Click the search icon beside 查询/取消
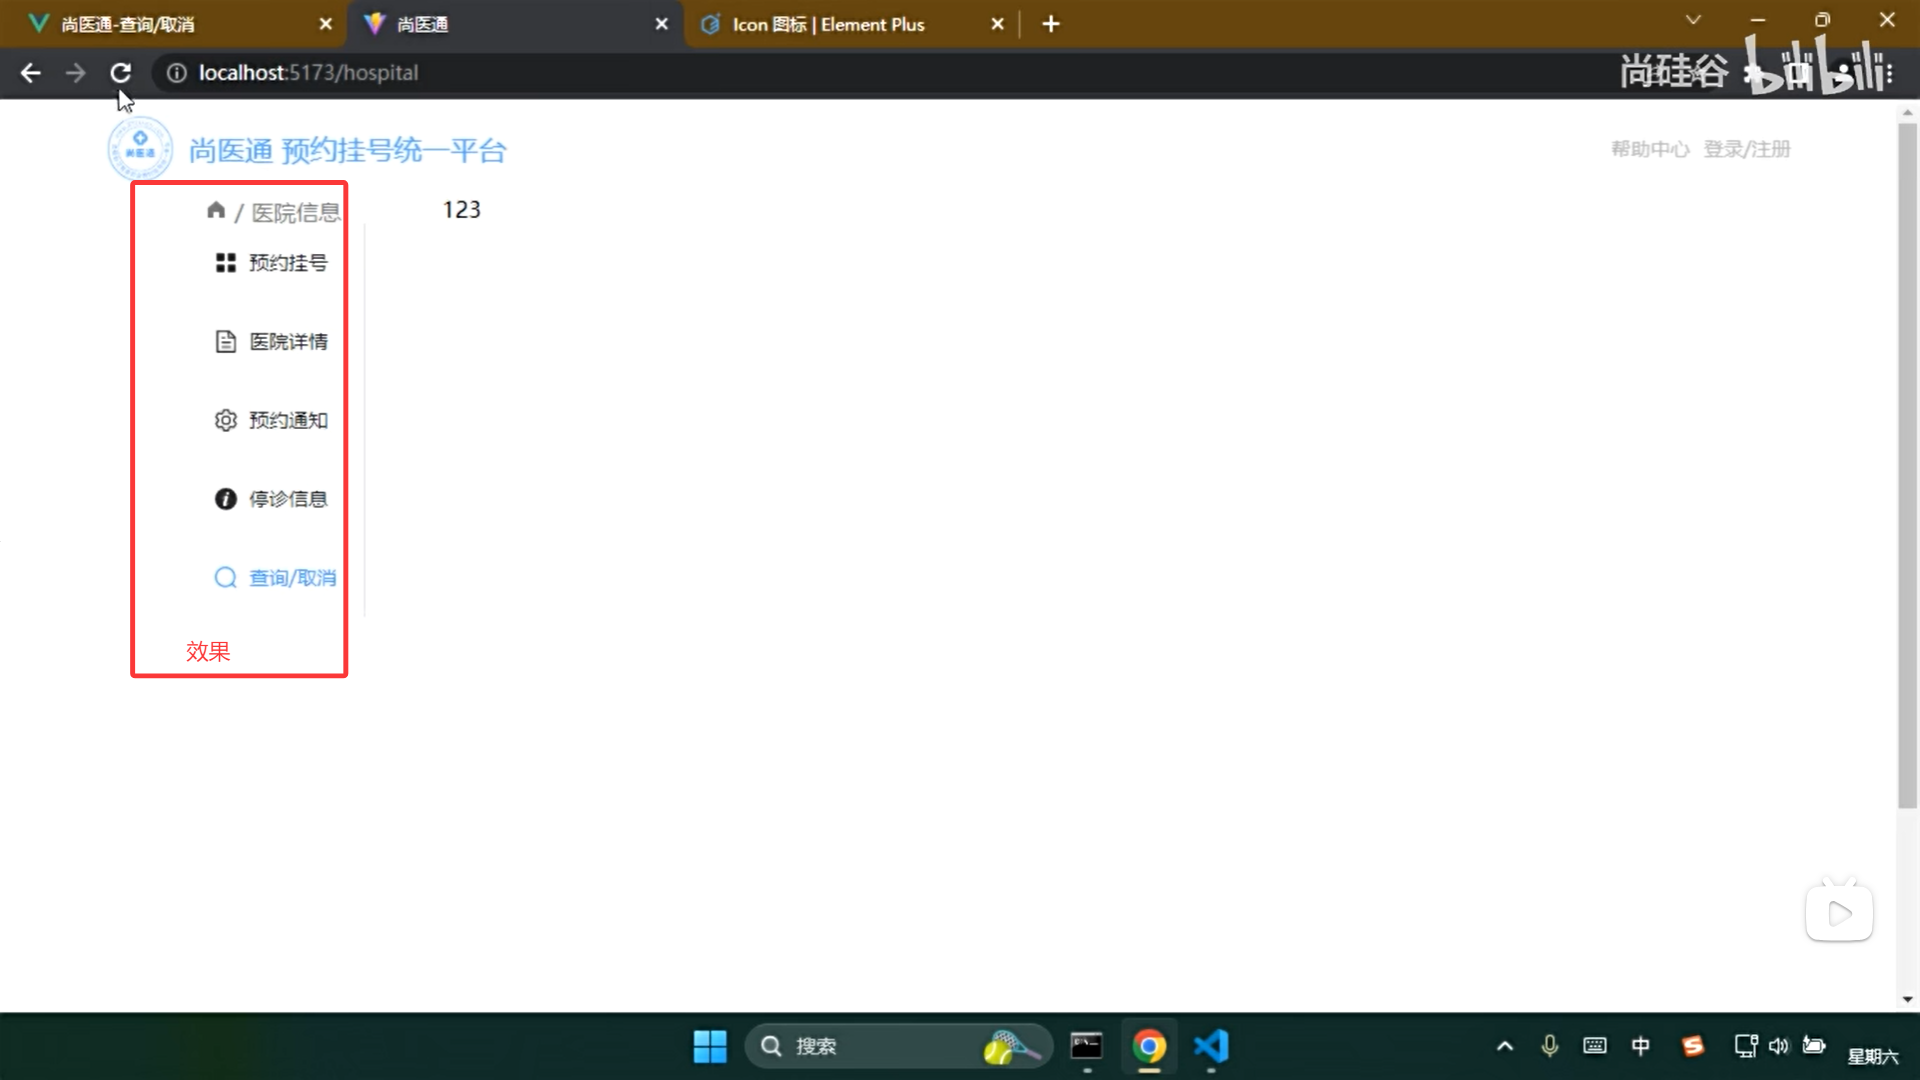The height and width of the screenshot is (1080, 1920). (226, 578)
